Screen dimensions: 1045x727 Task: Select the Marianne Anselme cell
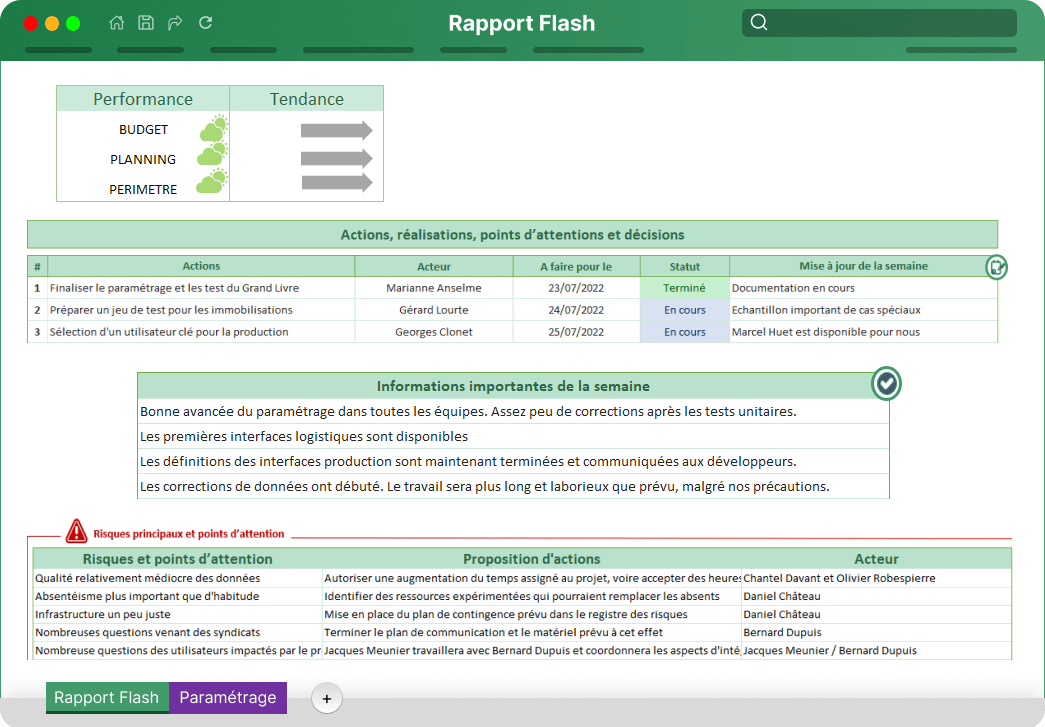point(434,288)
